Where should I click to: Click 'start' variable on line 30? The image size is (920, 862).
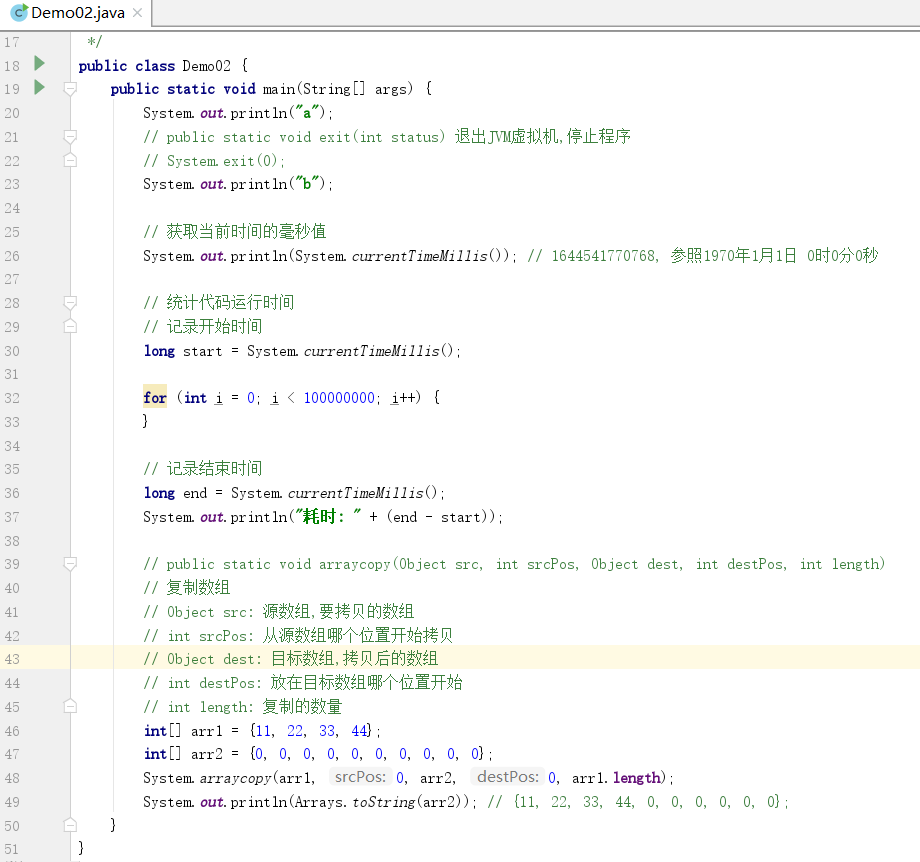click(x=202, y=351)
